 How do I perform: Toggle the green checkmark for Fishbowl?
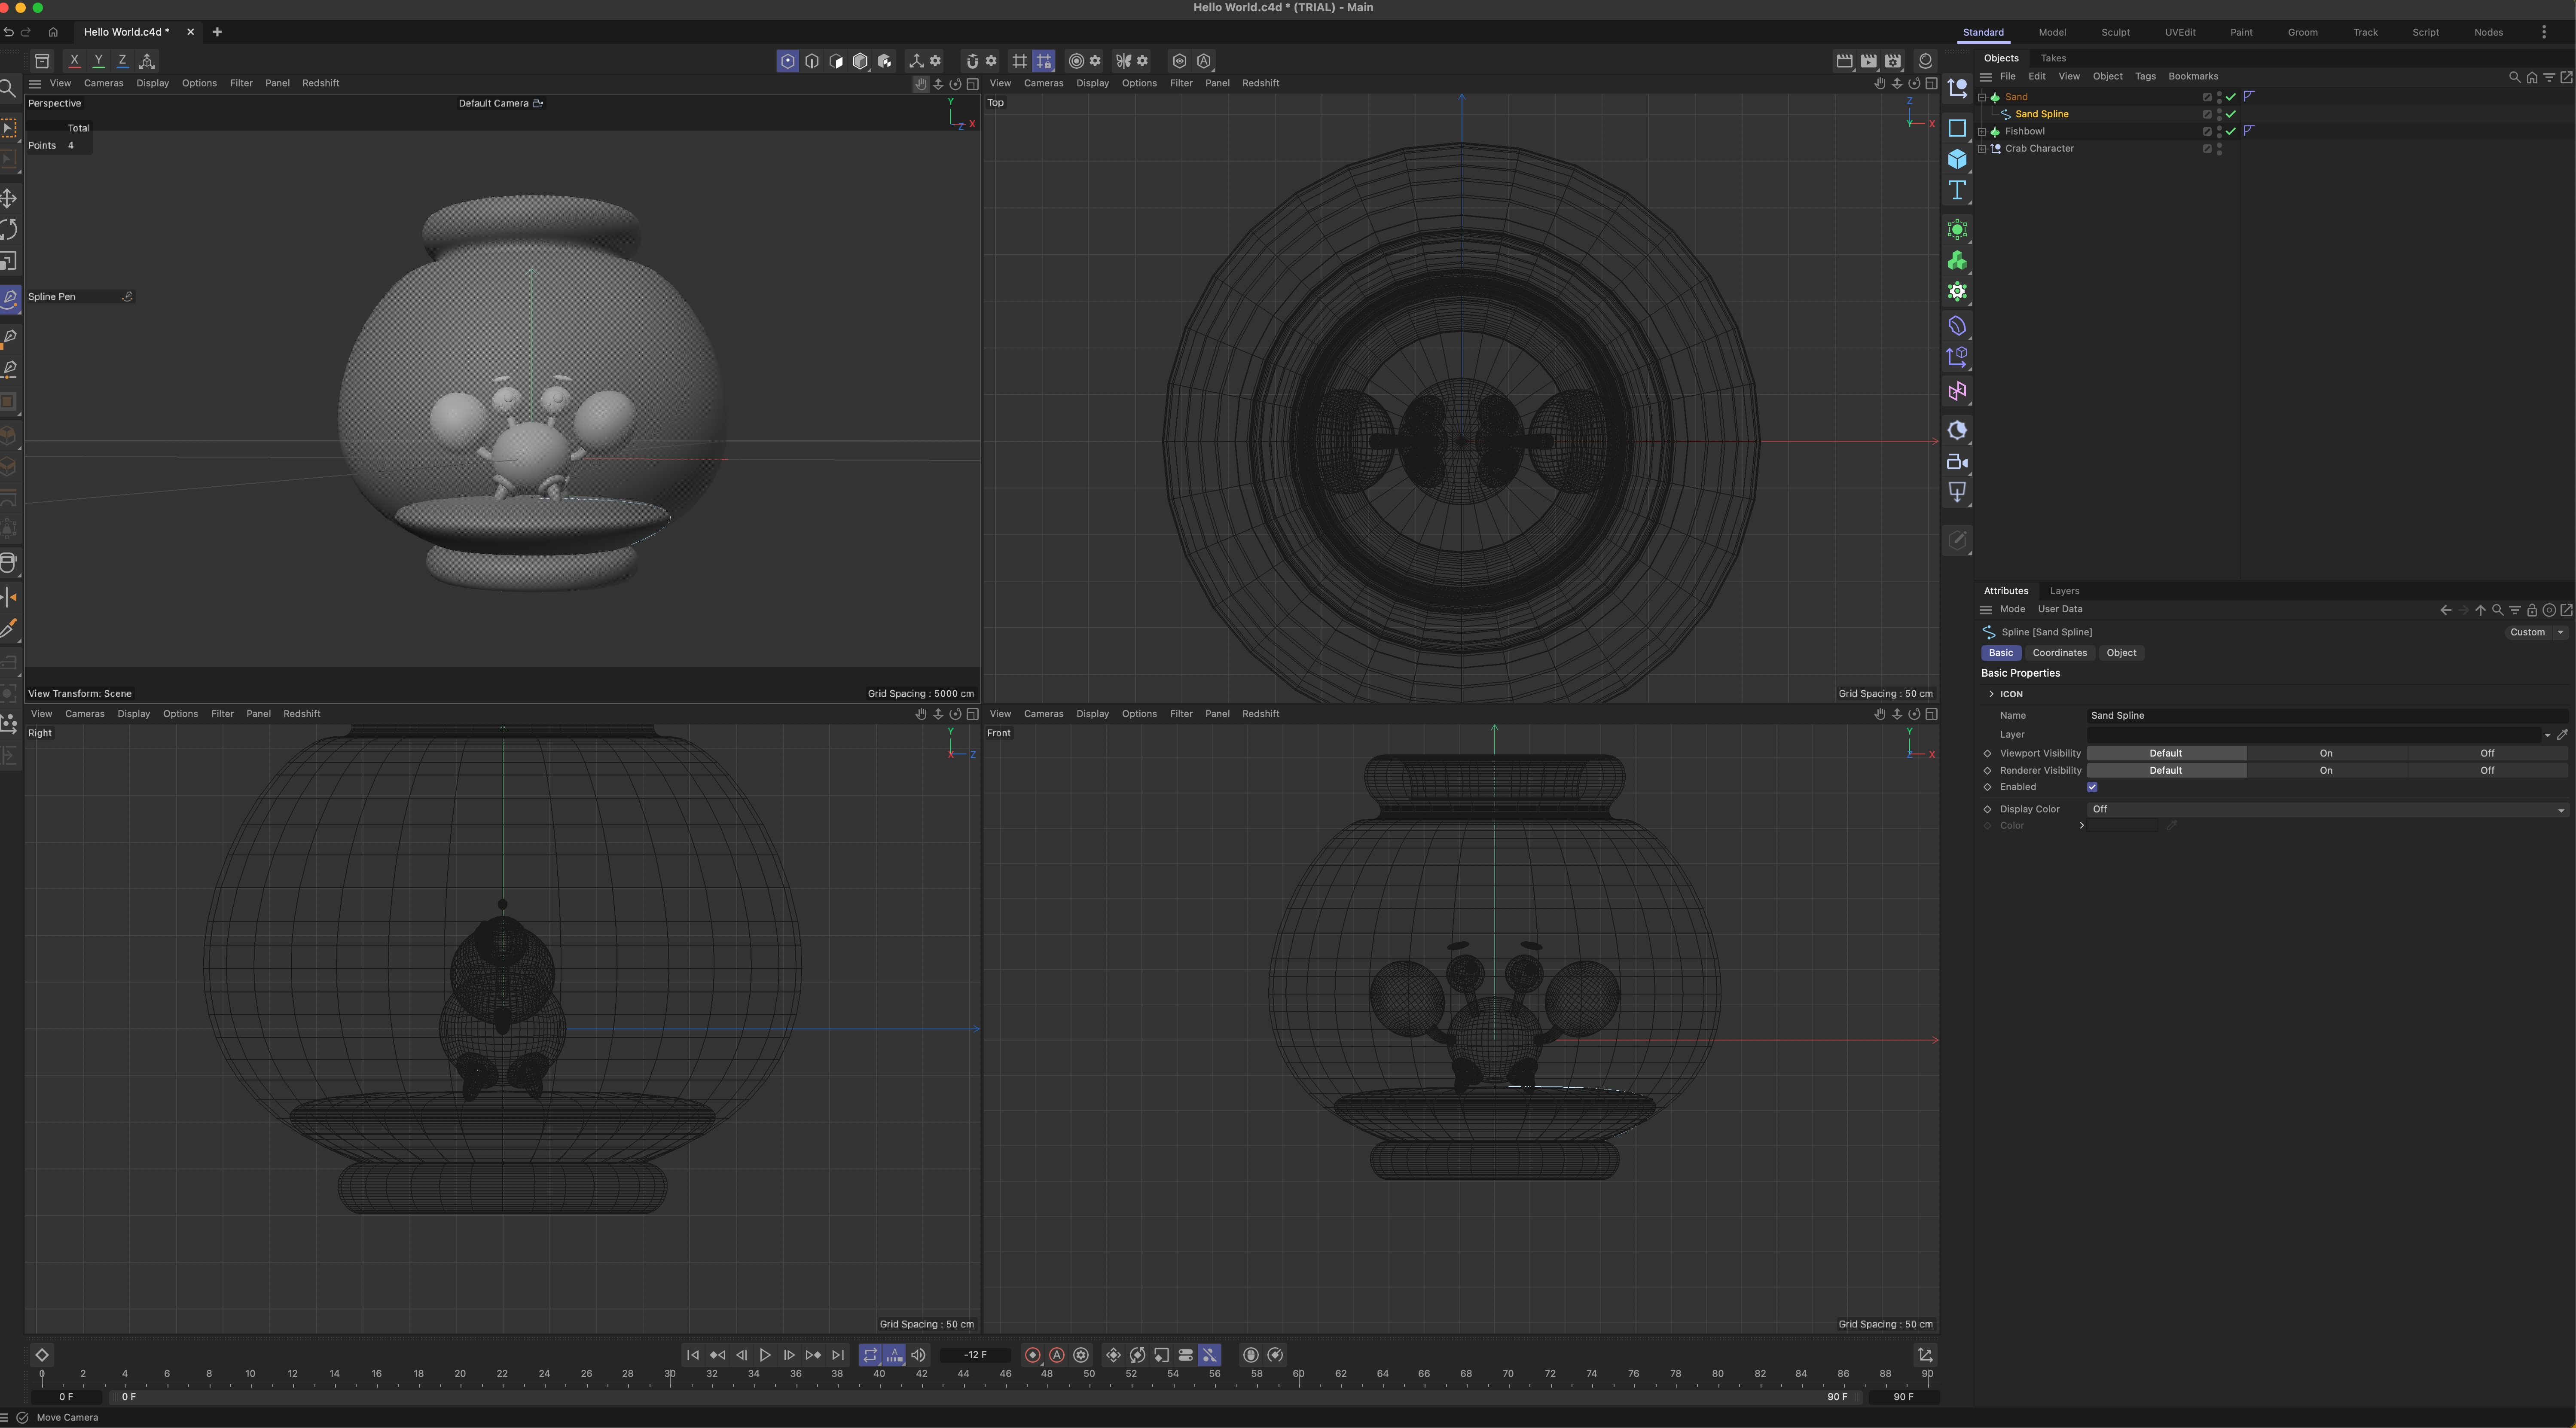click(2231, 131)
